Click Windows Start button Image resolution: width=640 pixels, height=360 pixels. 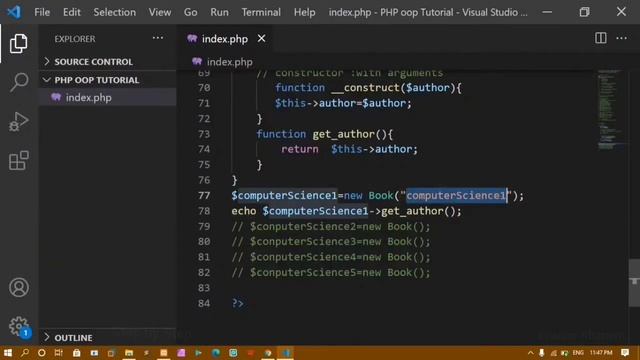[7, 353]
